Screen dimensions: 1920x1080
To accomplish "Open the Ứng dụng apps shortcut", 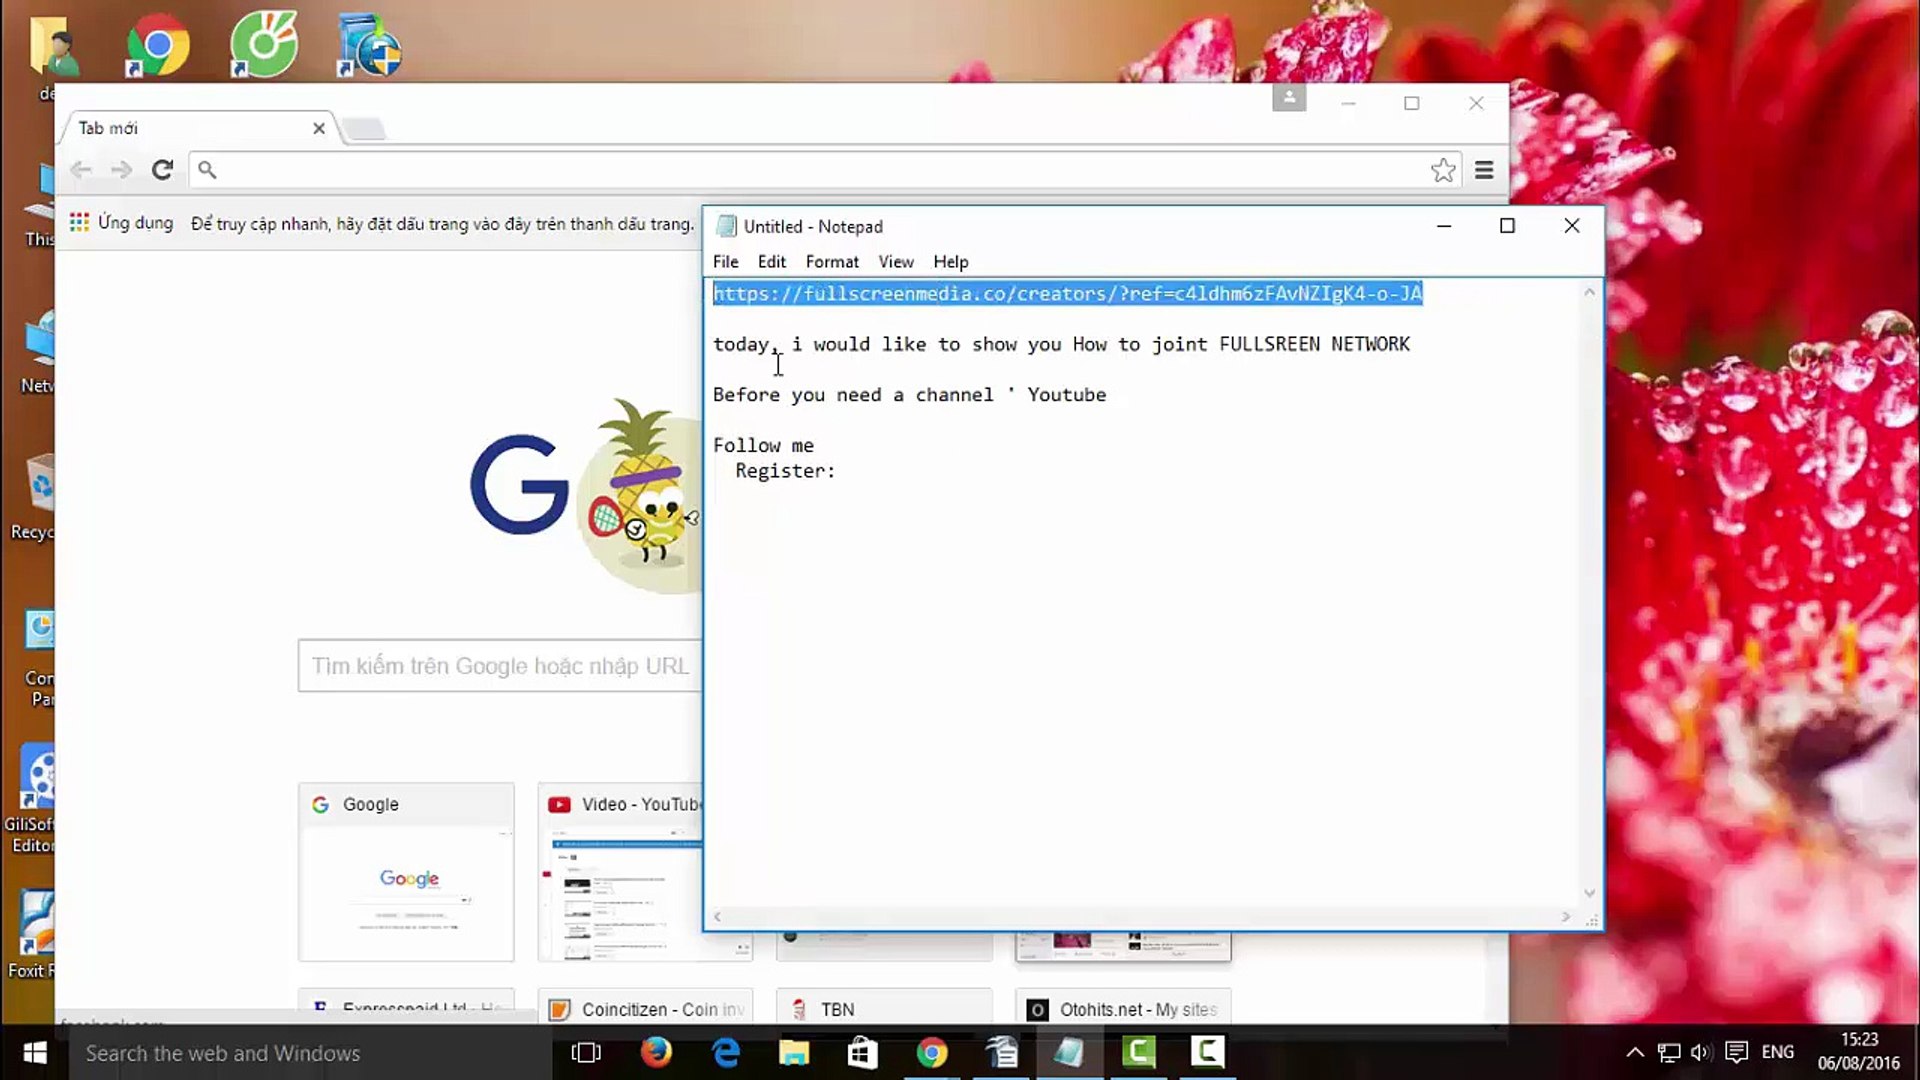I will coord(121,223).
